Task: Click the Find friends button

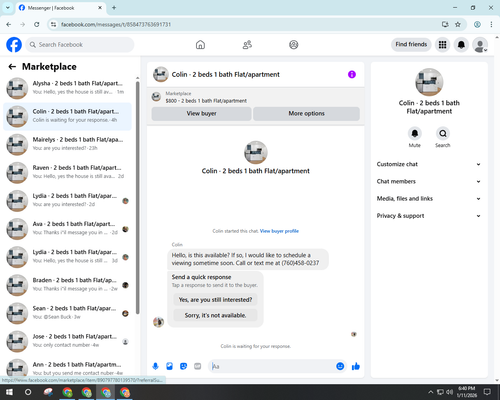Action: (x=411, y=44)
